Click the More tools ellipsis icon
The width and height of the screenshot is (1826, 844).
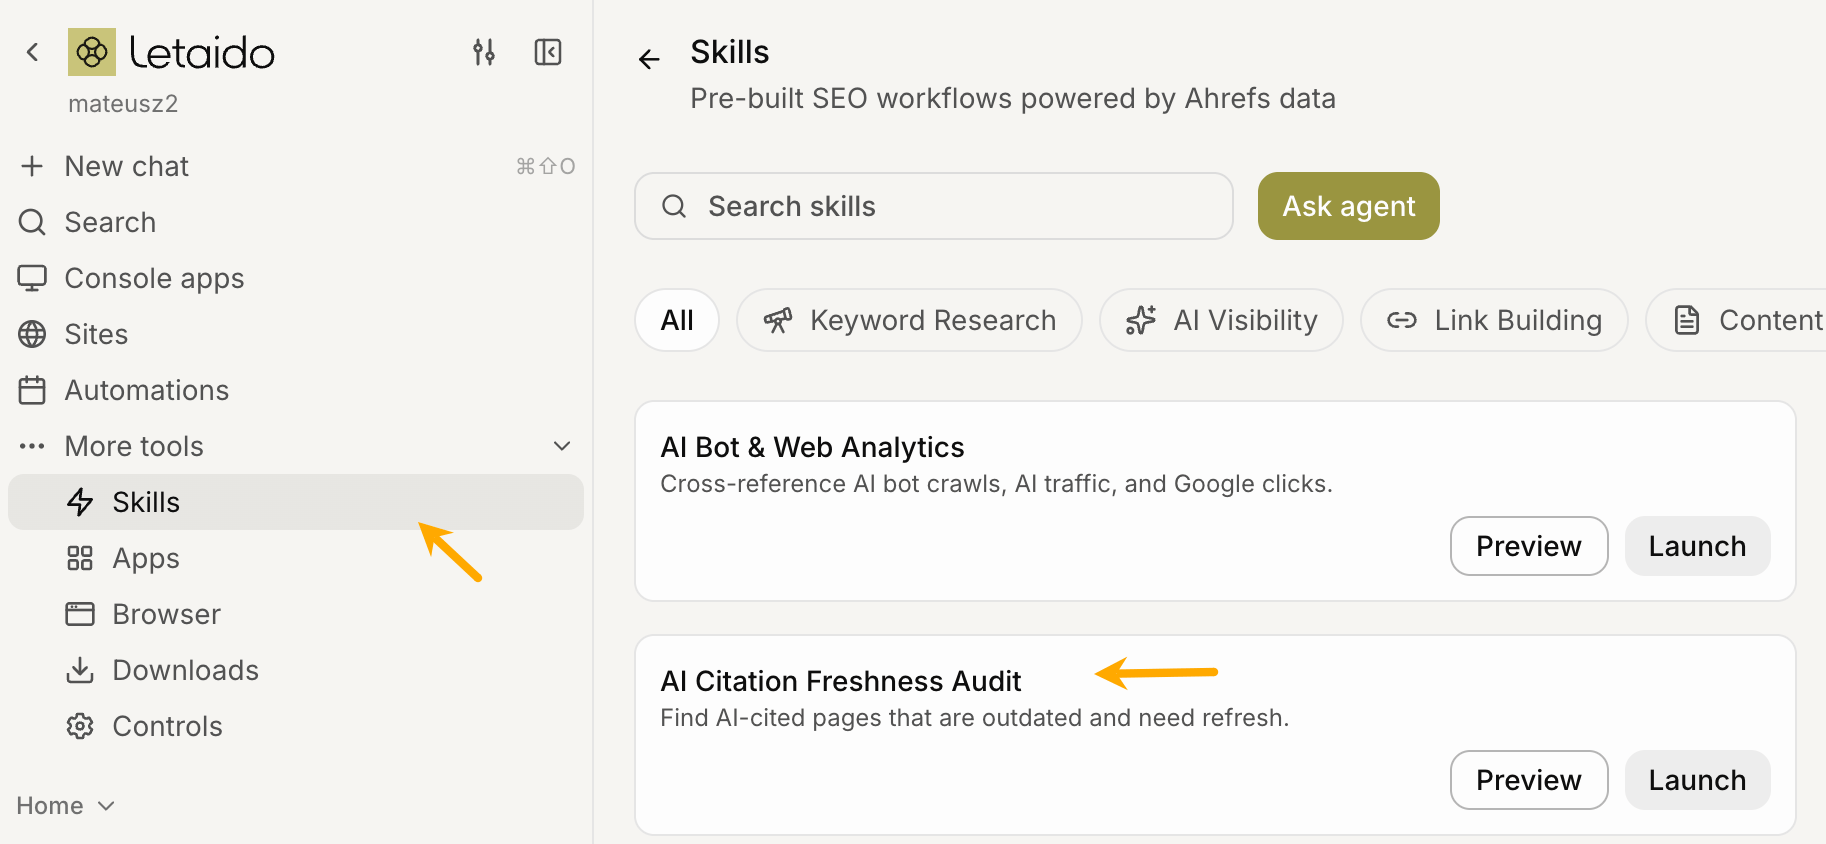pos(32,446)
